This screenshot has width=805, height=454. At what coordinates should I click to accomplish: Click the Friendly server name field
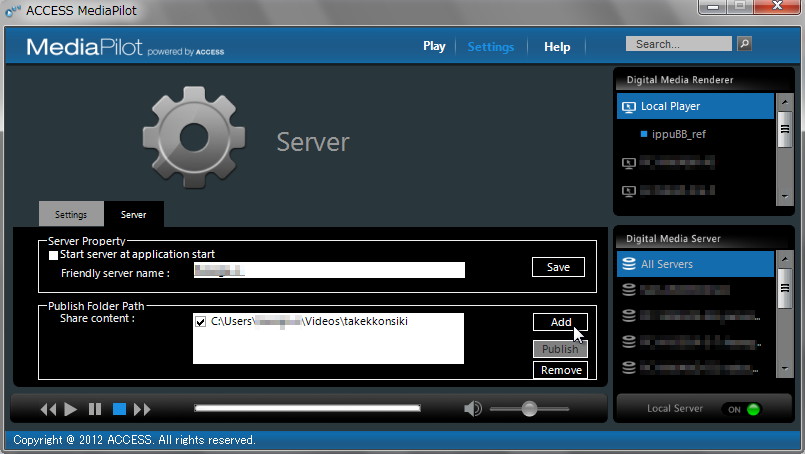329,270
